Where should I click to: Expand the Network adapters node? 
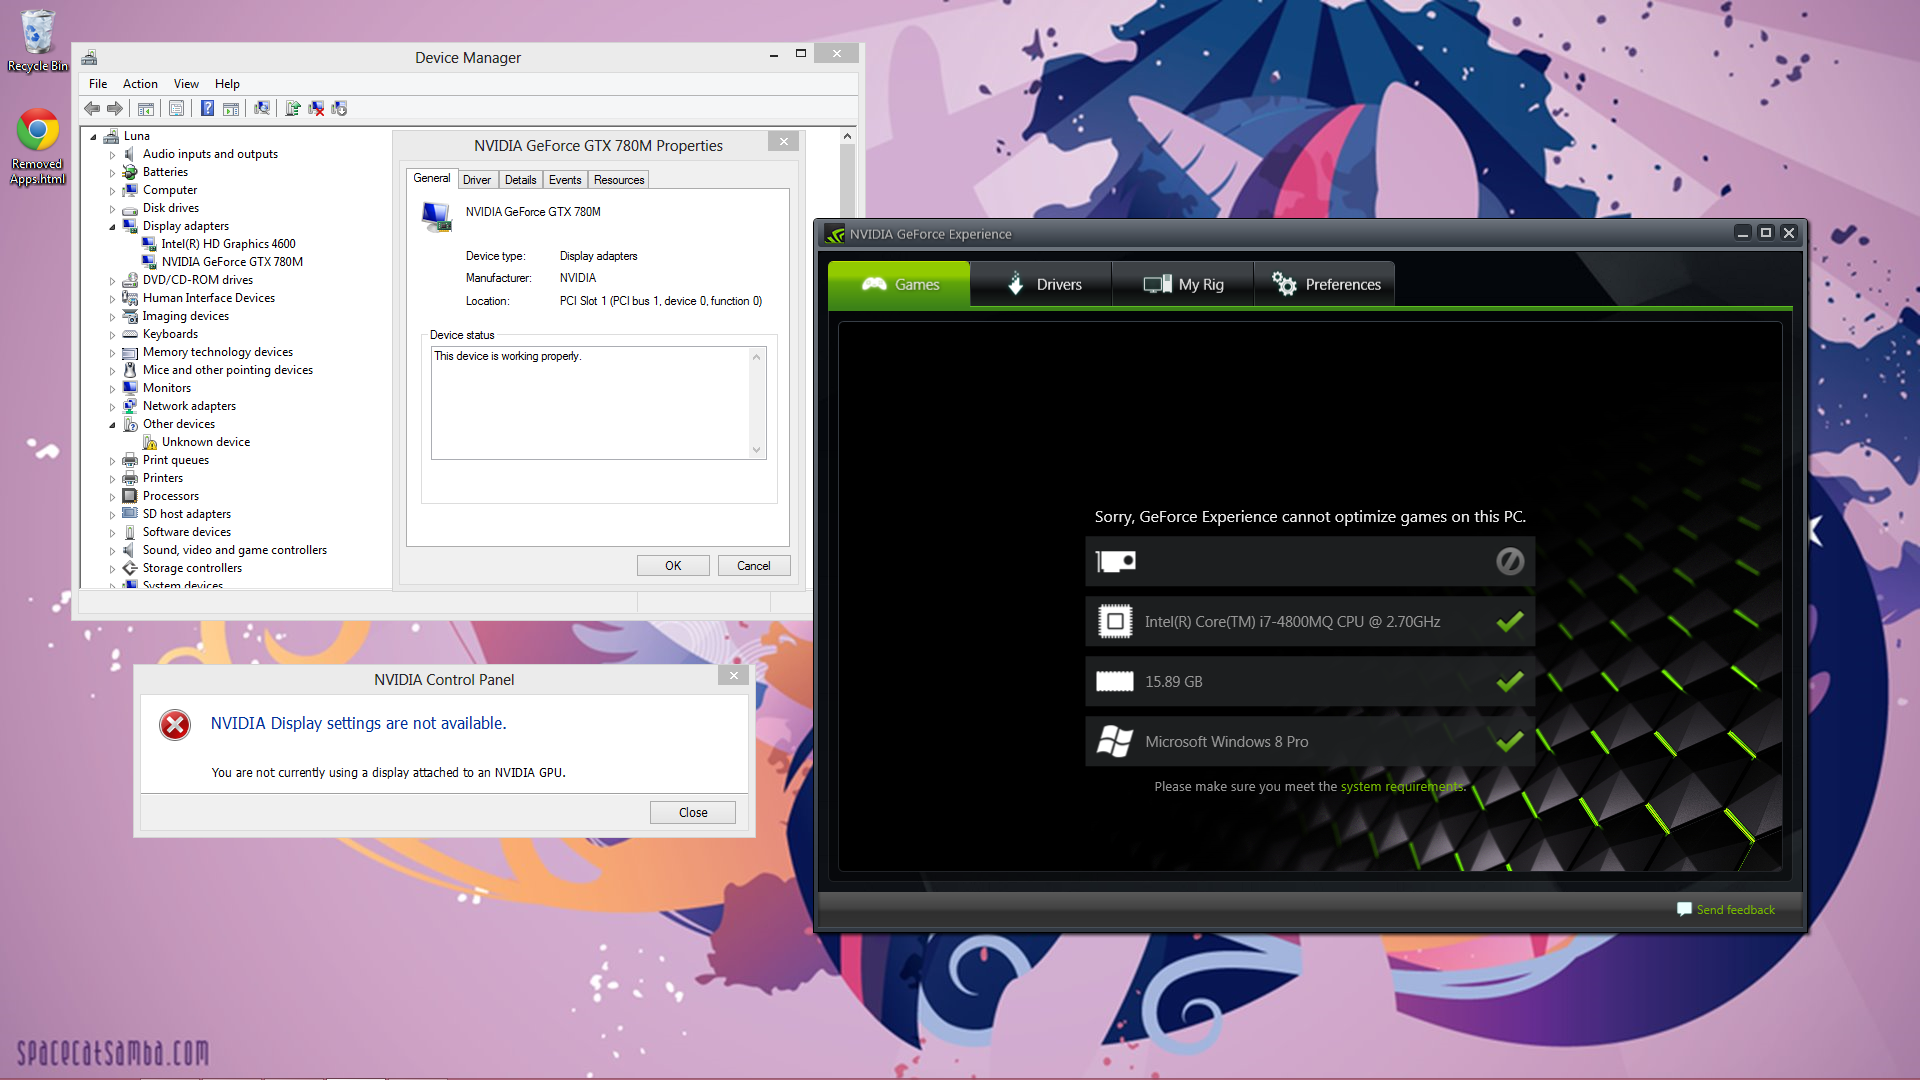[x=112, y=407]
